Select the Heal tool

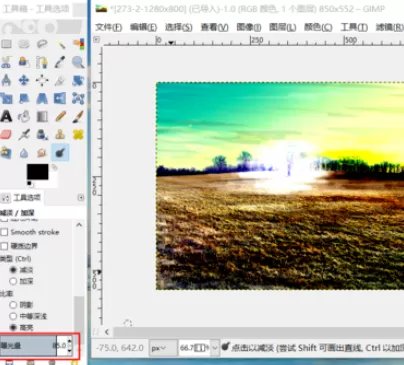click(x=78, y=134)
